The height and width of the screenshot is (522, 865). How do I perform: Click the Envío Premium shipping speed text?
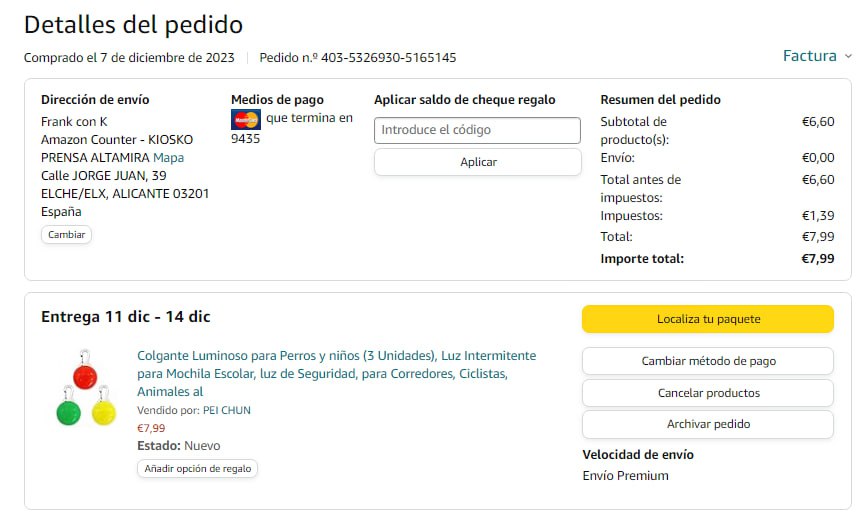[x=625, y=476]
